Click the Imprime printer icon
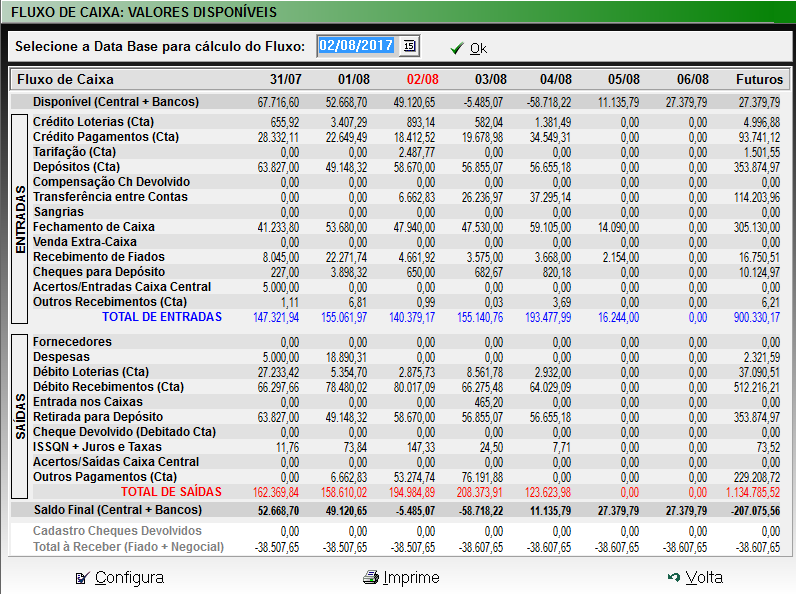The height and width of the screenshot is (594, 796). click(x=371, y=577)
